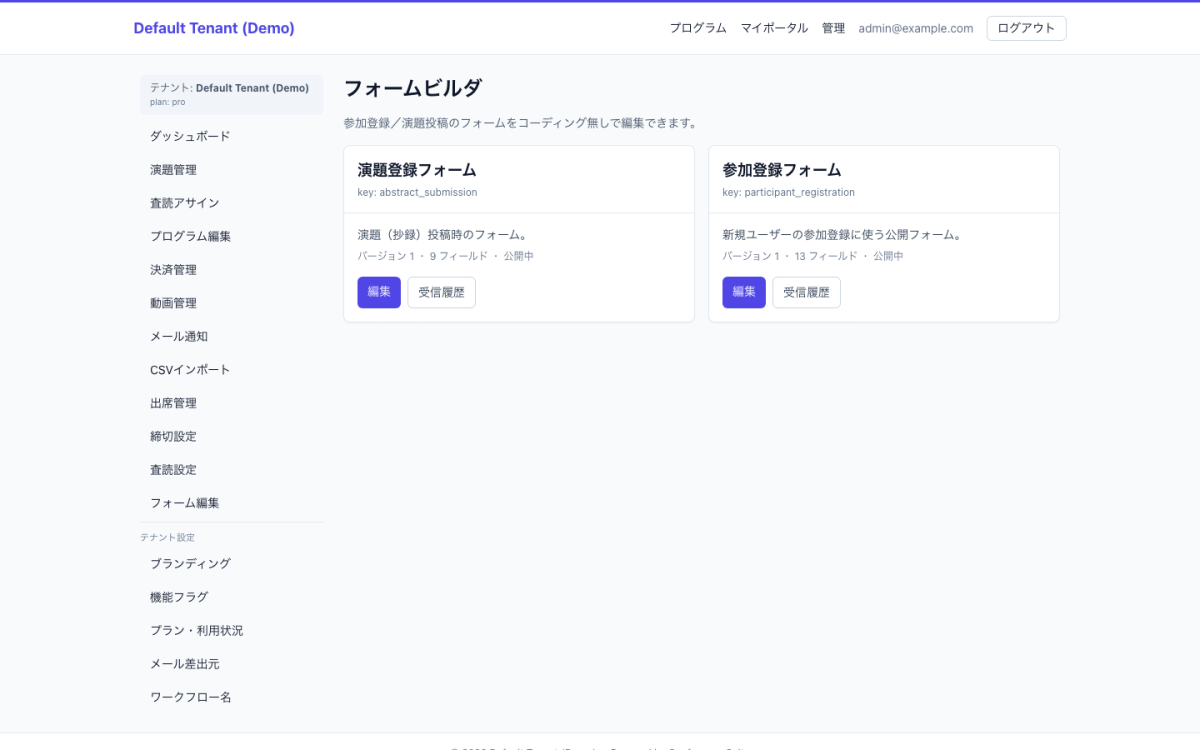This screenshot has height=750, width=1200.
Task: Go to マイポータル in top navigation
Action: [x=774, y=28]
